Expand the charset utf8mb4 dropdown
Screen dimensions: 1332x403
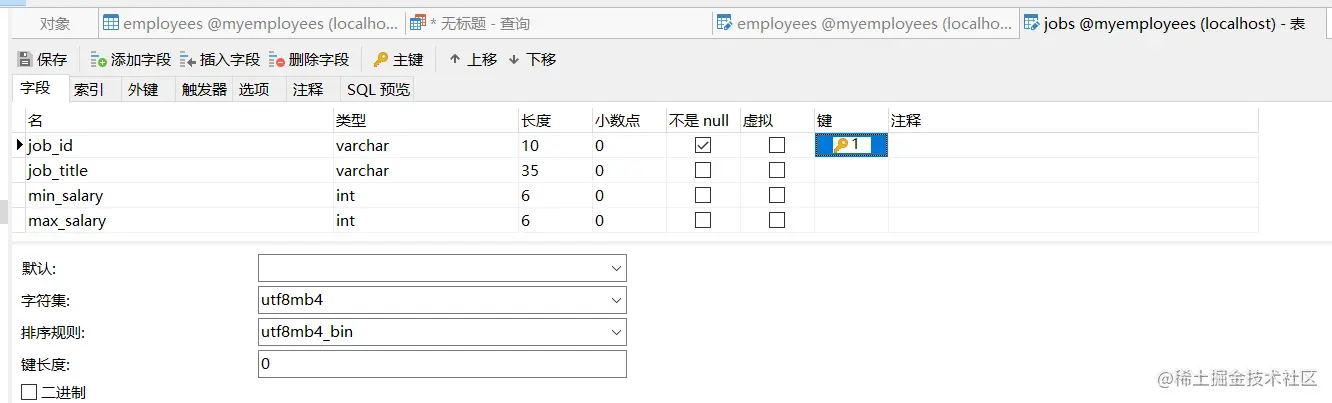[x=615, y=300]
